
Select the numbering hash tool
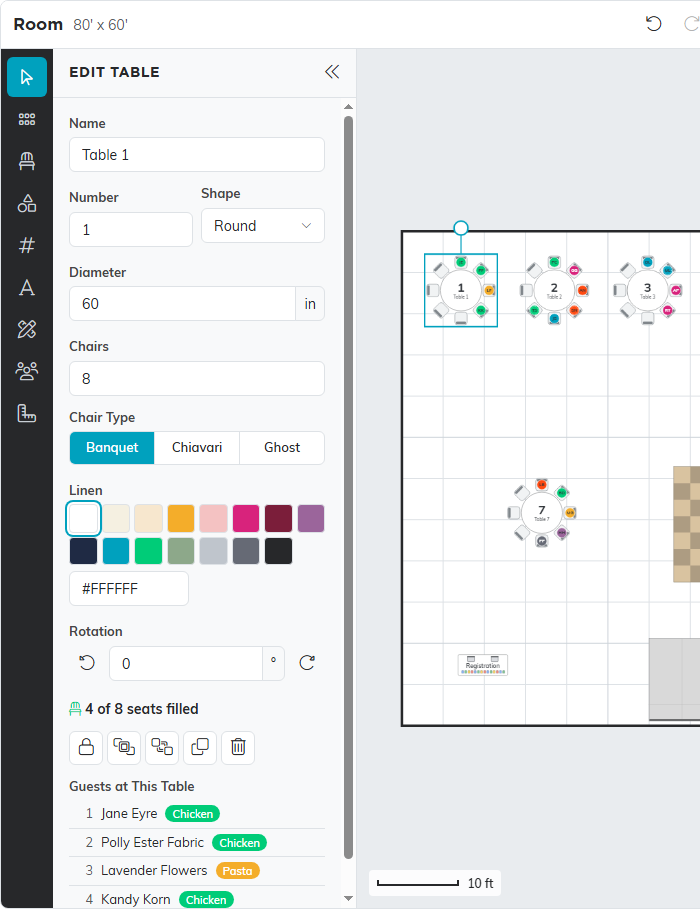[x=27, y=245]
